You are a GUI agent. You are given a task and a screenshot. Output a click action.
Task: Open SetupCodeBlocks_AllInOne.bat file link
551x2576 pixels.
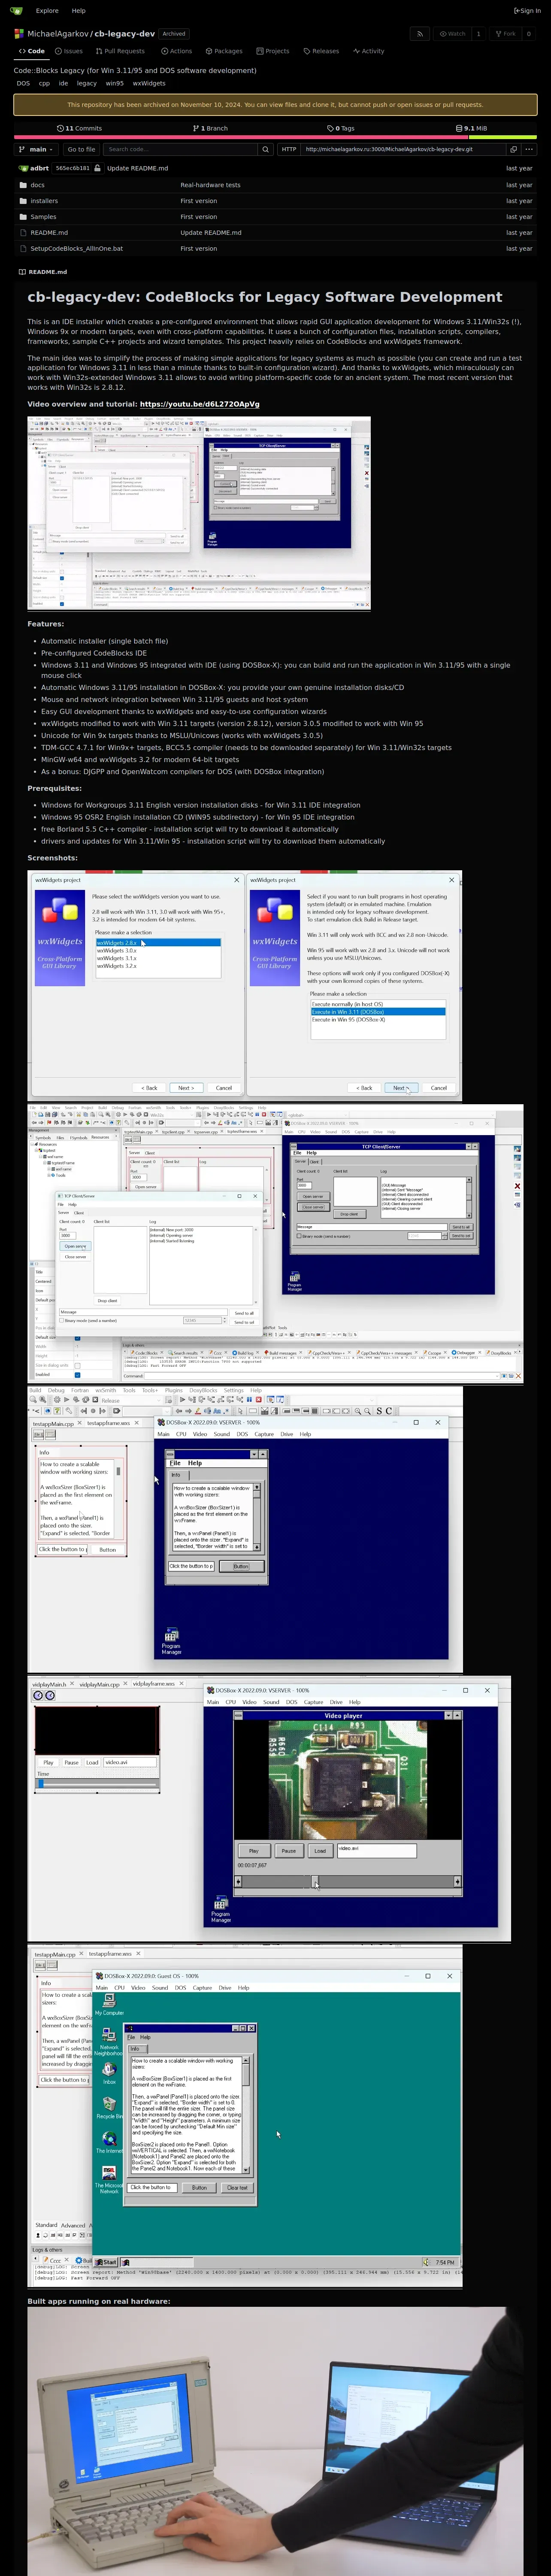[77, 249]
